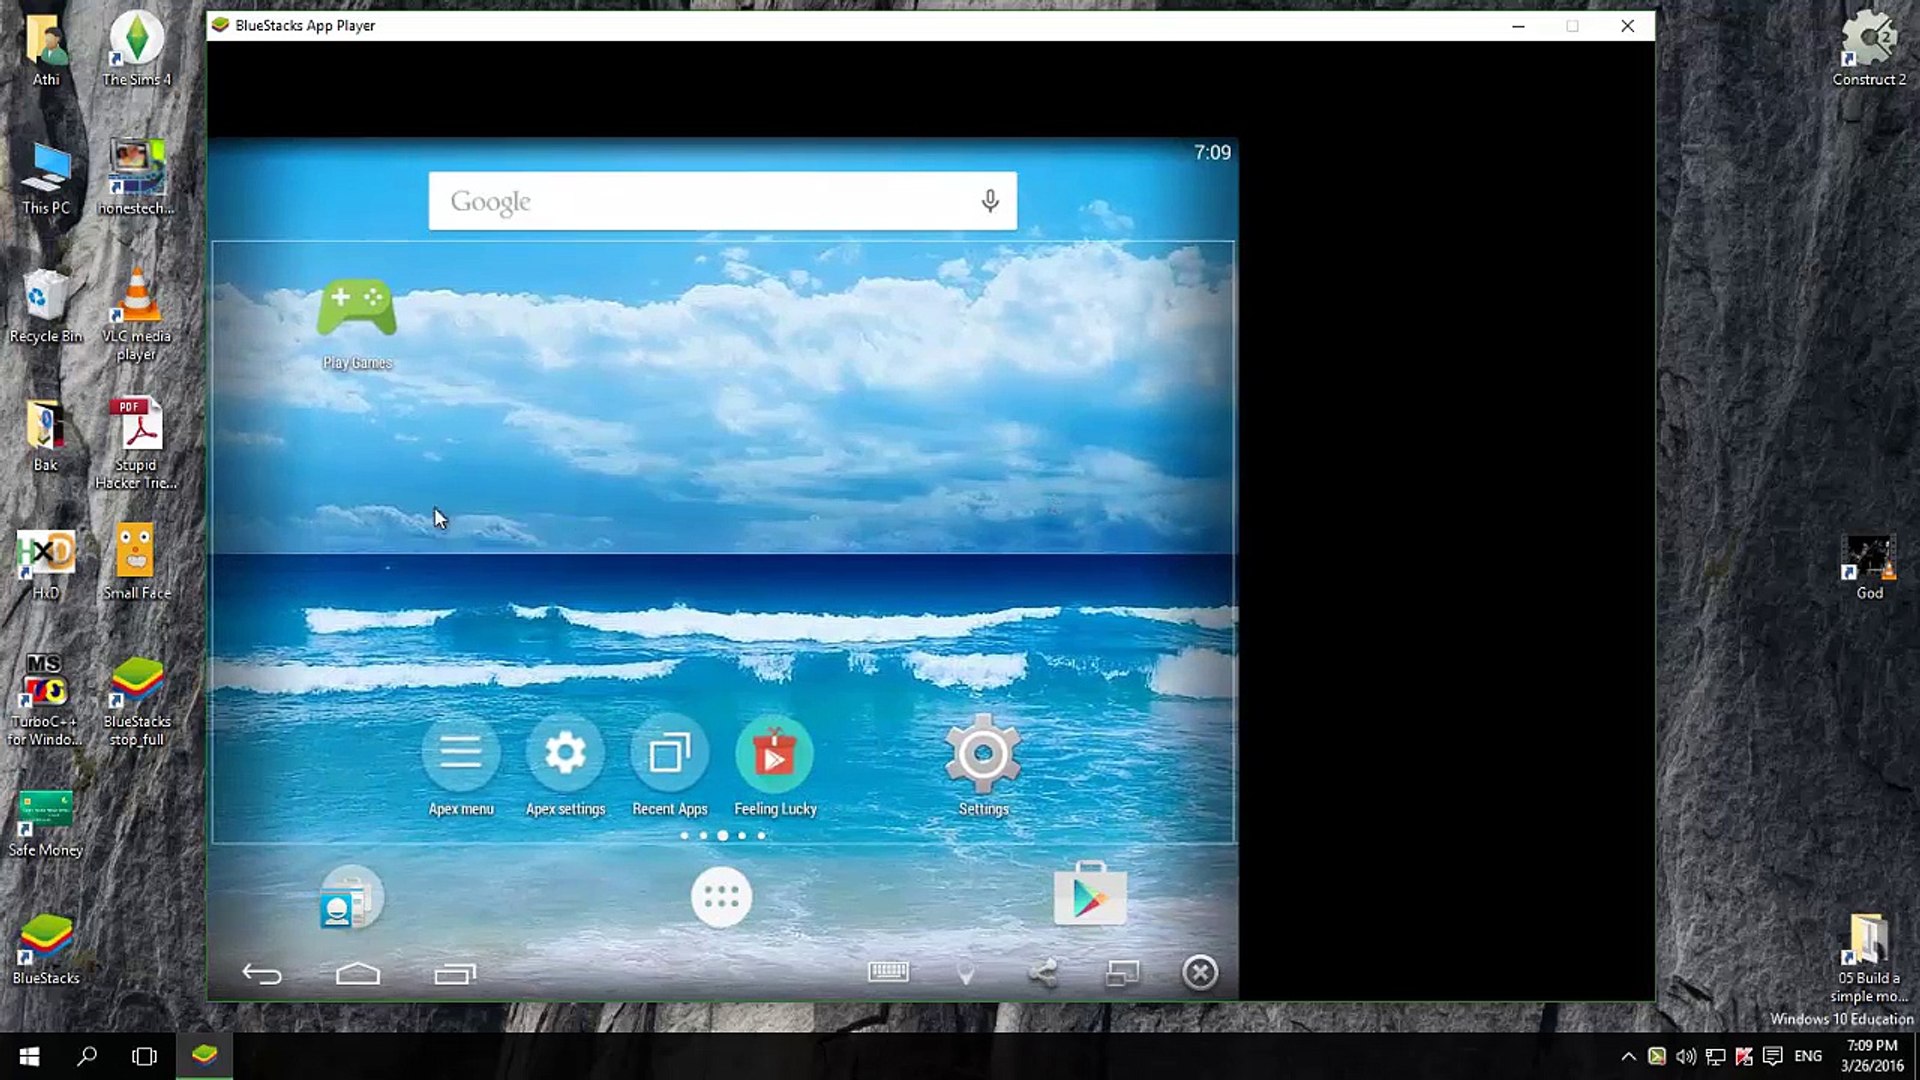Toggle the BlueStacks keyboard icon
This screenshot has height=1080, width=1920.
[888, 972]
